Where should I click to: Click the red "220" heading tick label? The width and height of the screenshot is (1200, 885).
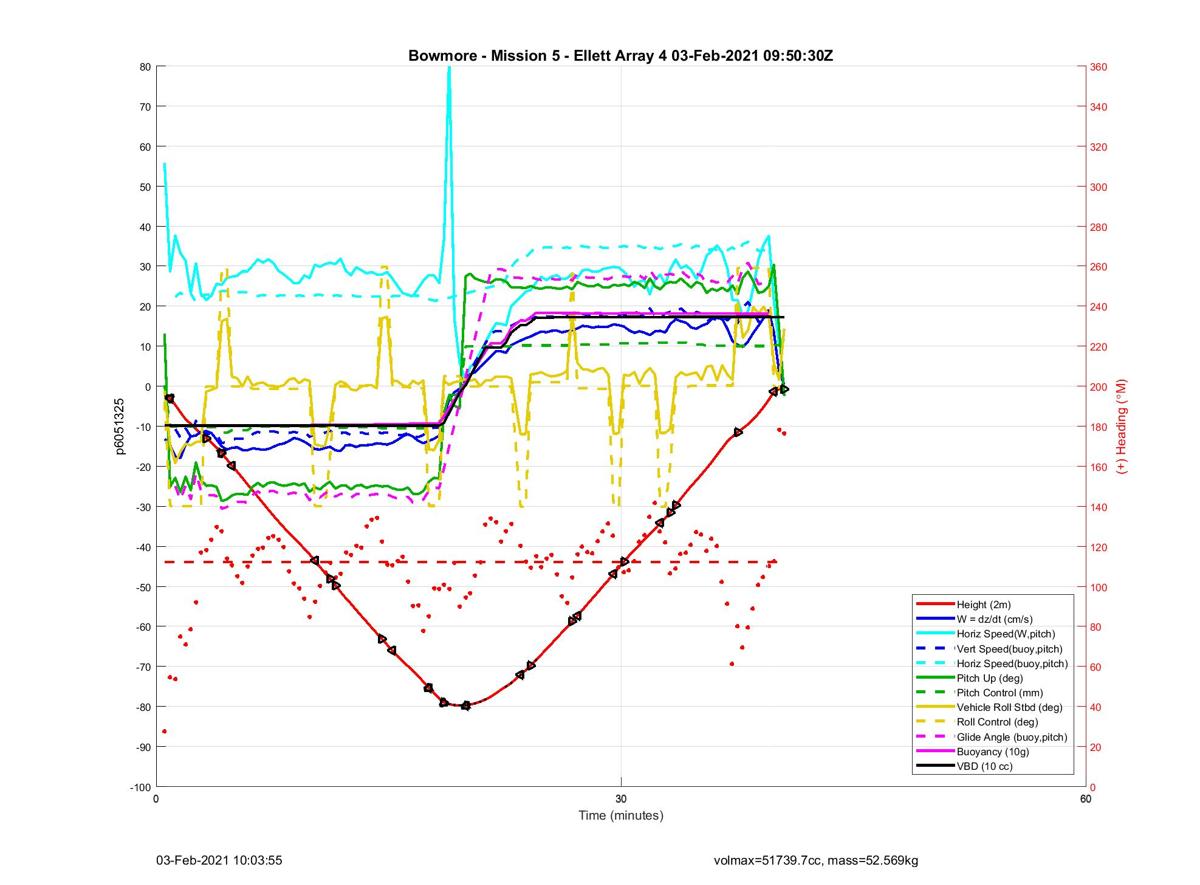(x=1099, y=347)
